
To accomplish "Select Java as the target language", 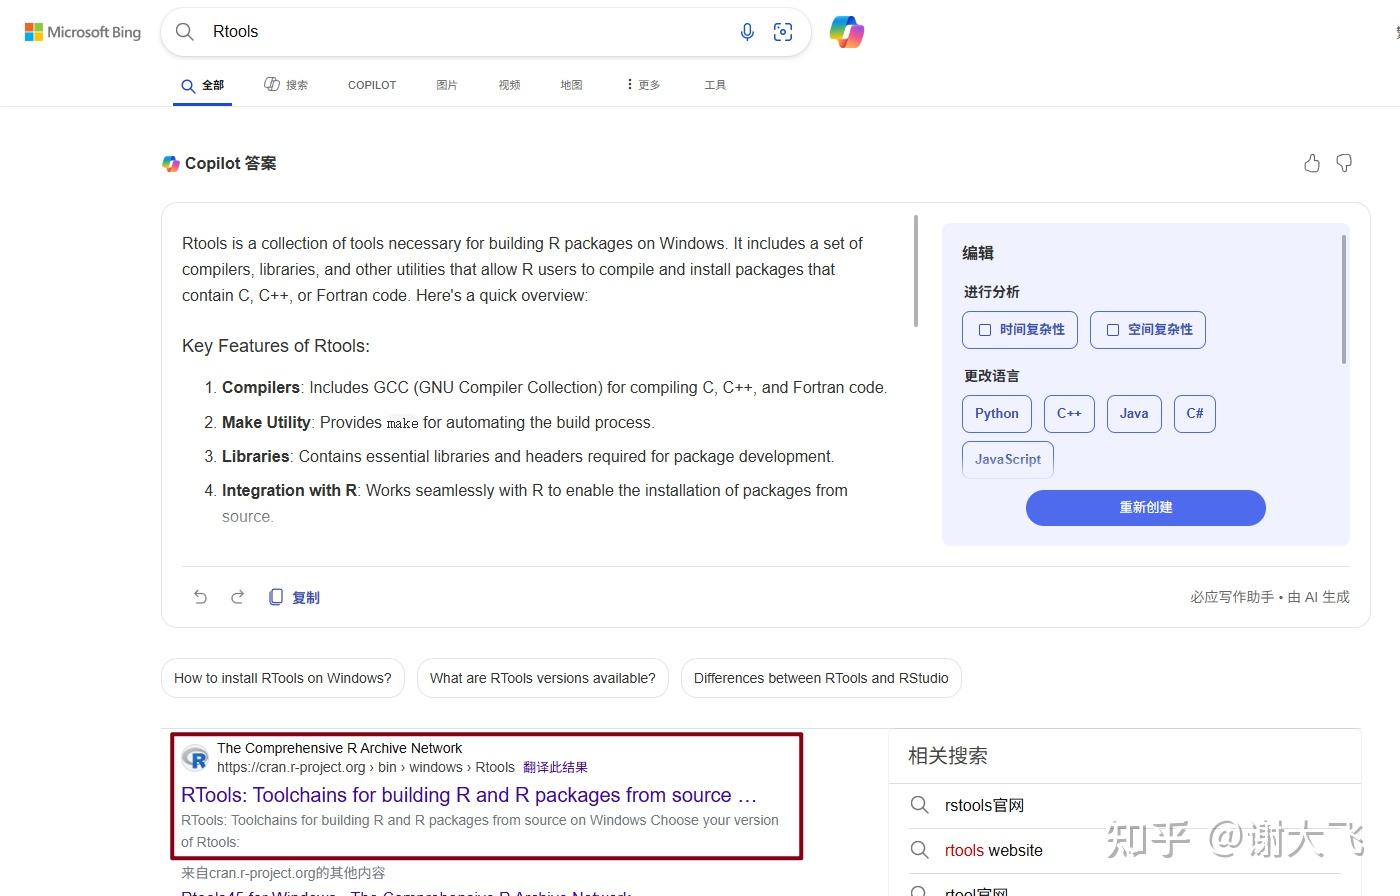I will (x=1133, y=413).
